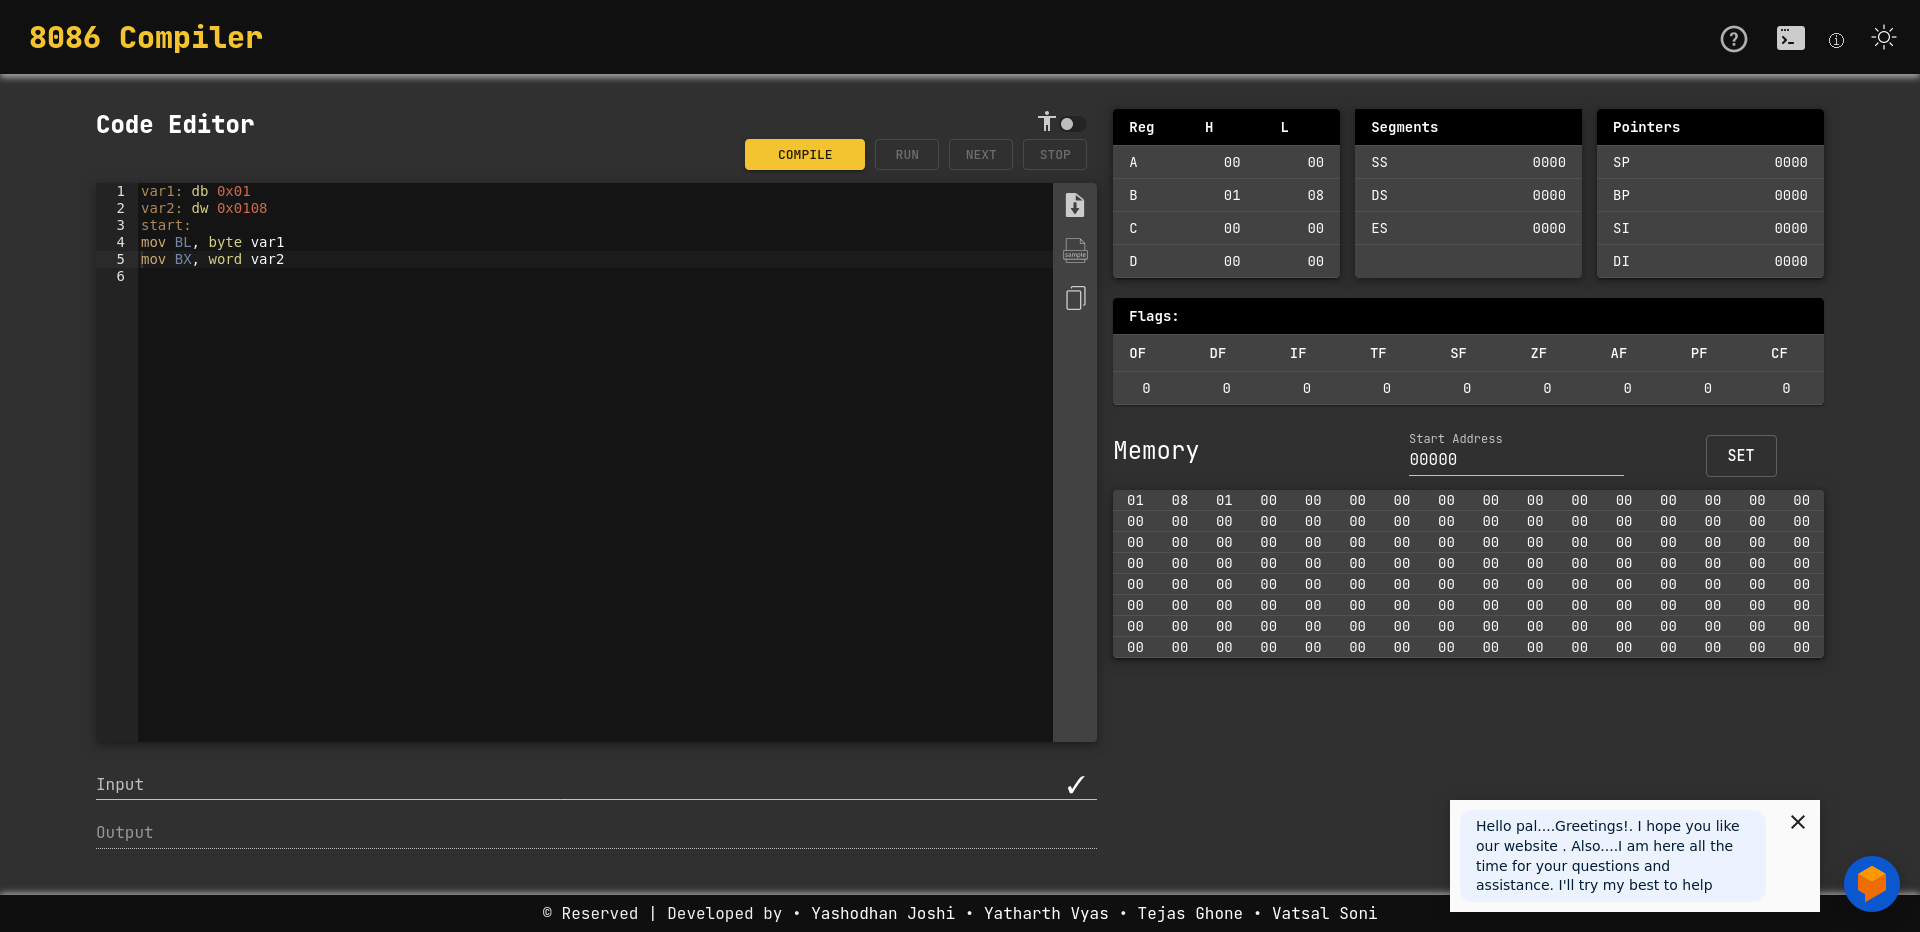Screen dimensions: 1920x932
Task: Edit the Start Address field
Action: click(1516, 459)
